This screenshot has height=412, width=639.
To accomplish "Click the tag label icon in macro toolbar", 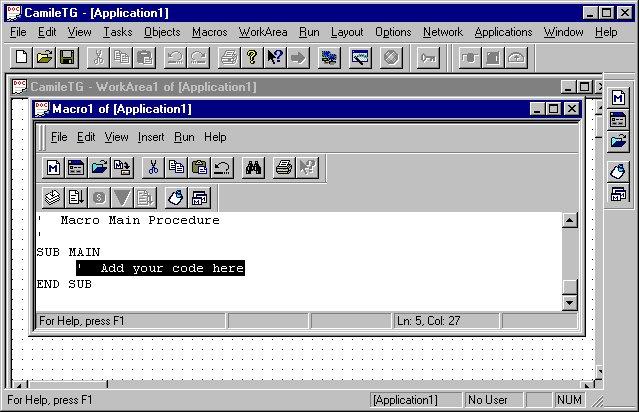I will pyautogui.click(x=176, y=198).
